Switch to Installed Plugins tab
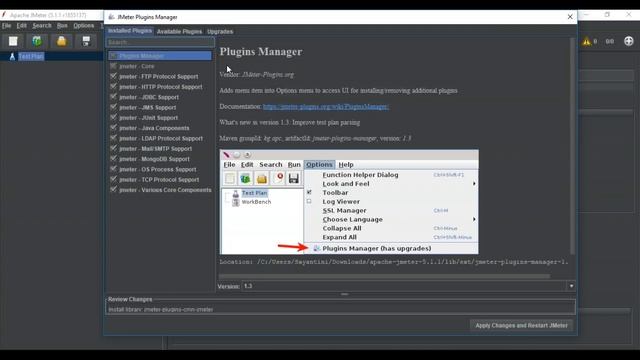Viewport: 640px width, 360px height. pos(130,31)
